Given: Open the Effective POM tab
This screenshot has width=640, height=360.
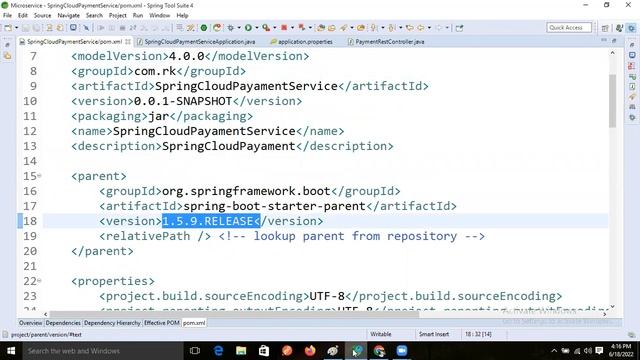Looking at the screenshot, I should coord(162,323).
